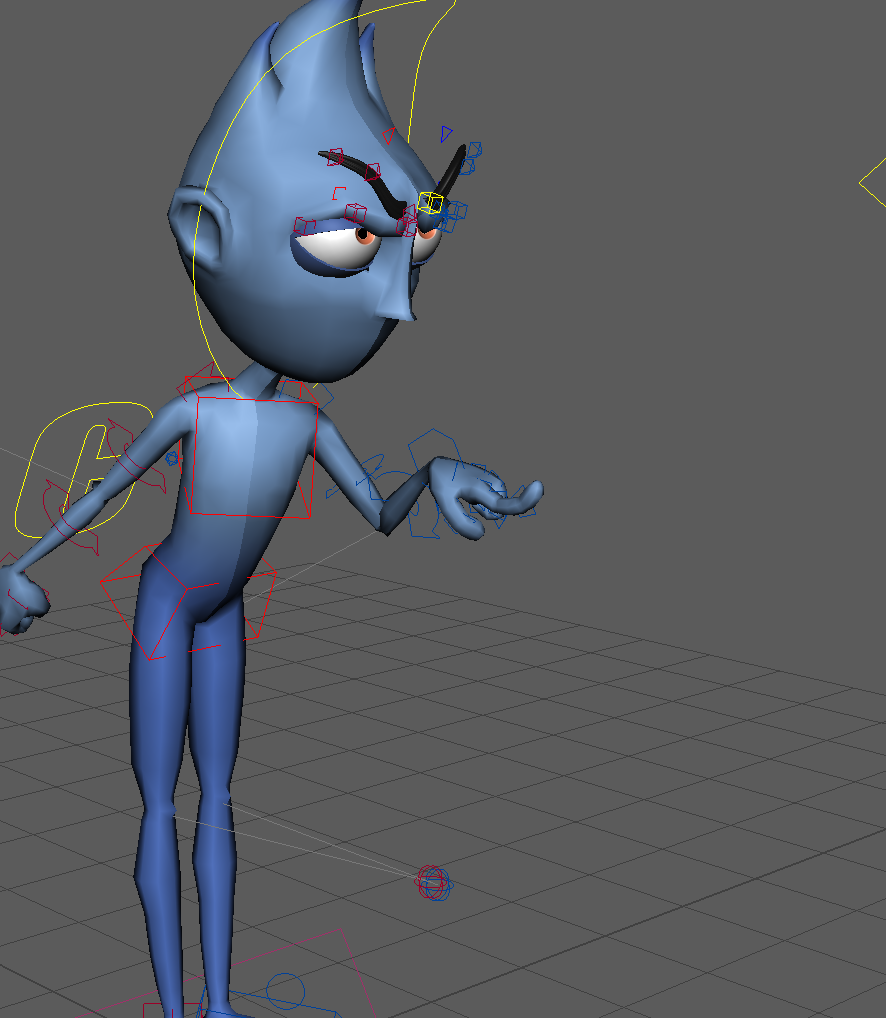
Task: Select blue circle control near the feet
Action: tap(285, 991)
